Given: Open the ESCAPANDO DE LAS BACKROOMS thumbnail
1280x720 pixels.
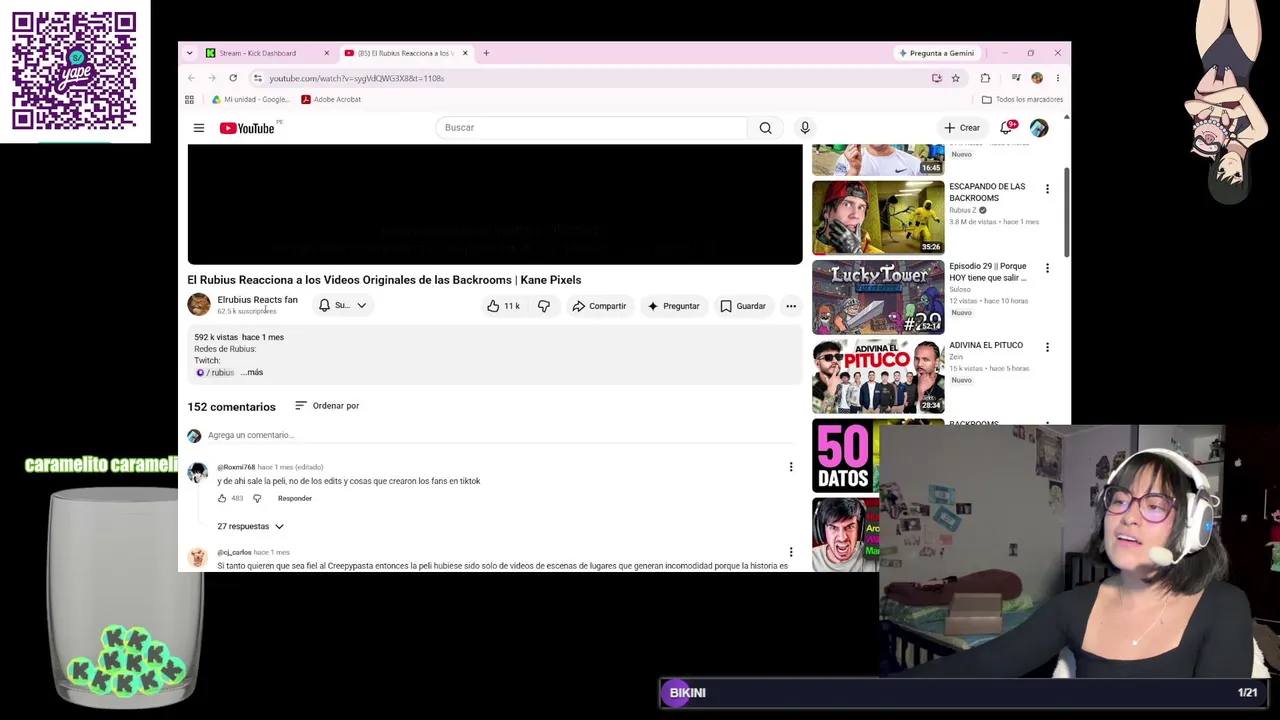Looking at the screenshot, I should click(x=878, y=218).
